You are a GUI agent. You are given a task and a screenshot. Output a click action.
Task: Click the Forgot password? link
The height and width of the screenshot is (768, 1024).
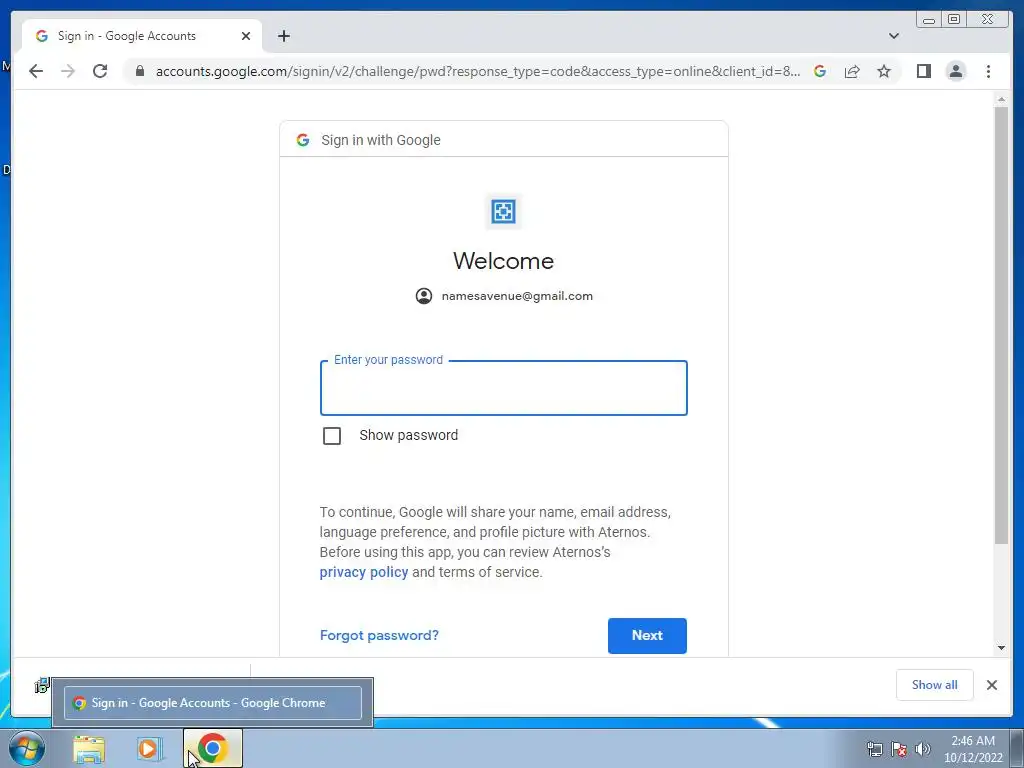(x=379, y=635)
